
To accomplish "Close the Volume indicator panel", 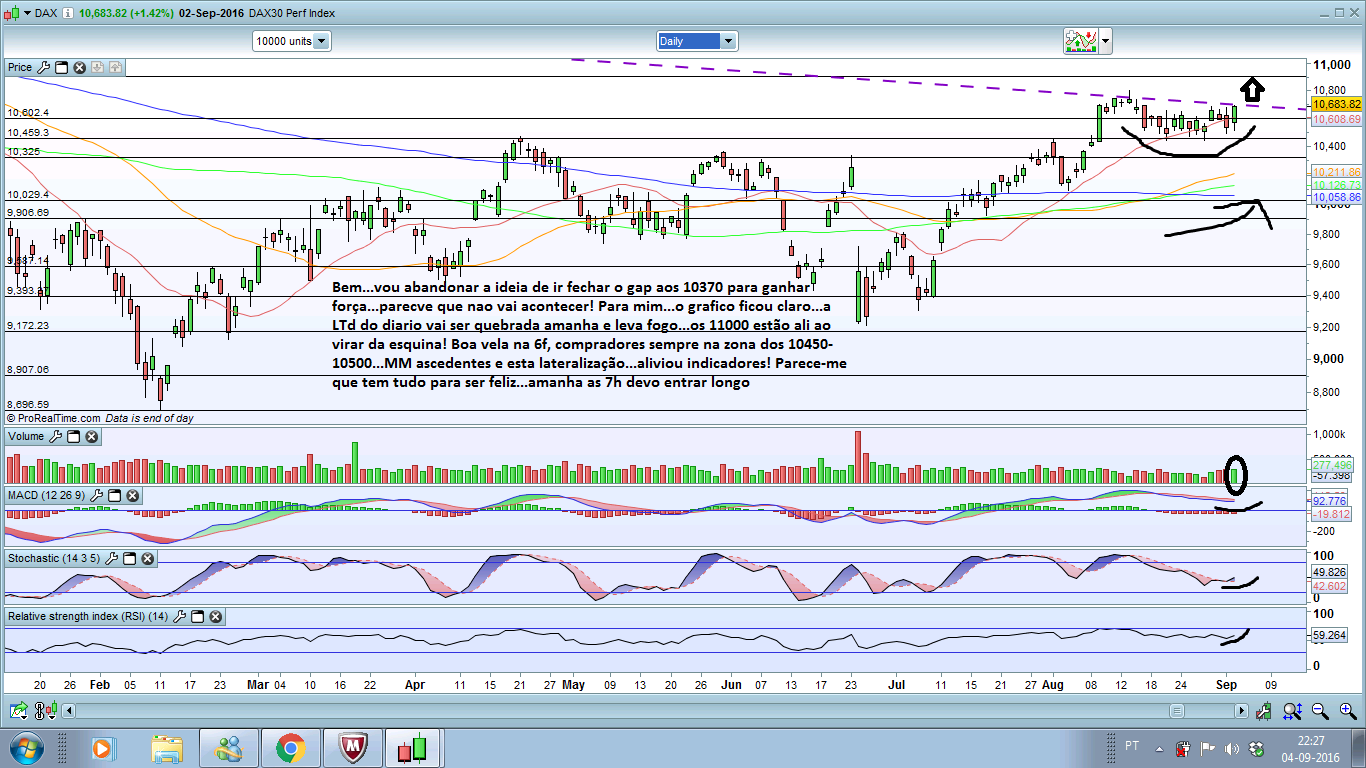I will click(x=91, y=437).
